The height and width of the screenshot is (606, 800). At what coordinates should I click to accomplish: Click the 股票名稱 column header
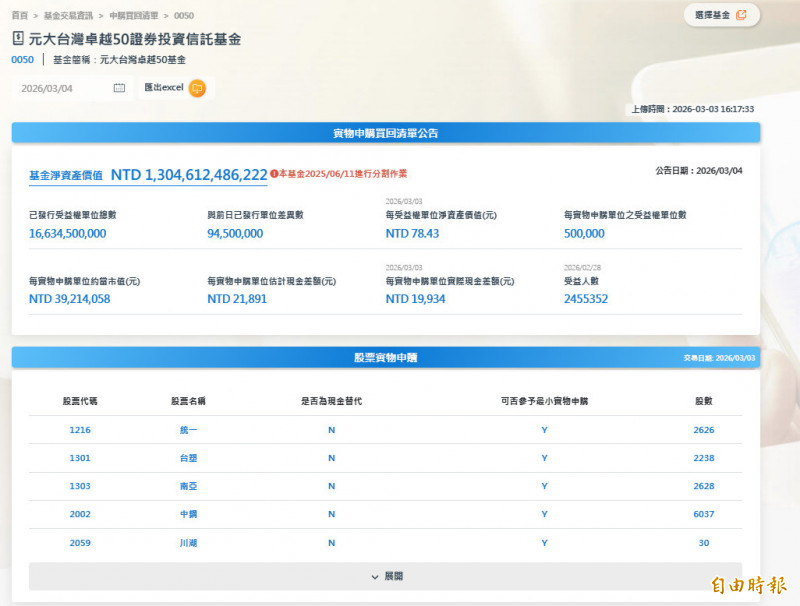188,401
